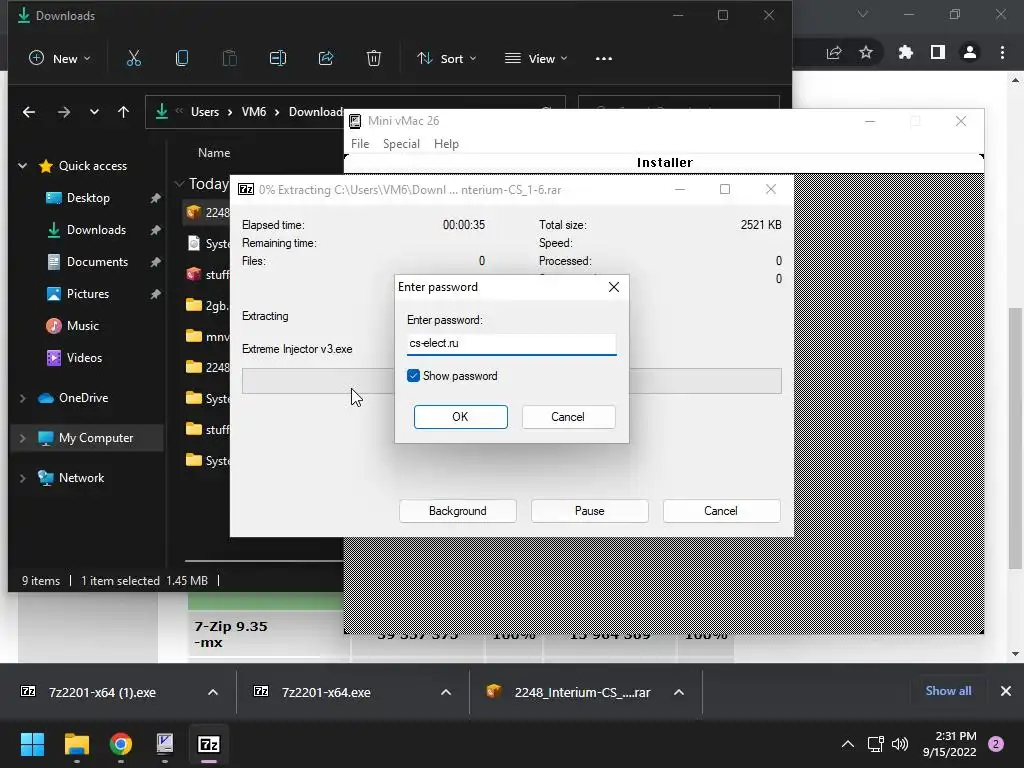Close the Enter password dialog with X
The image size is (1024, 768).
614,287
